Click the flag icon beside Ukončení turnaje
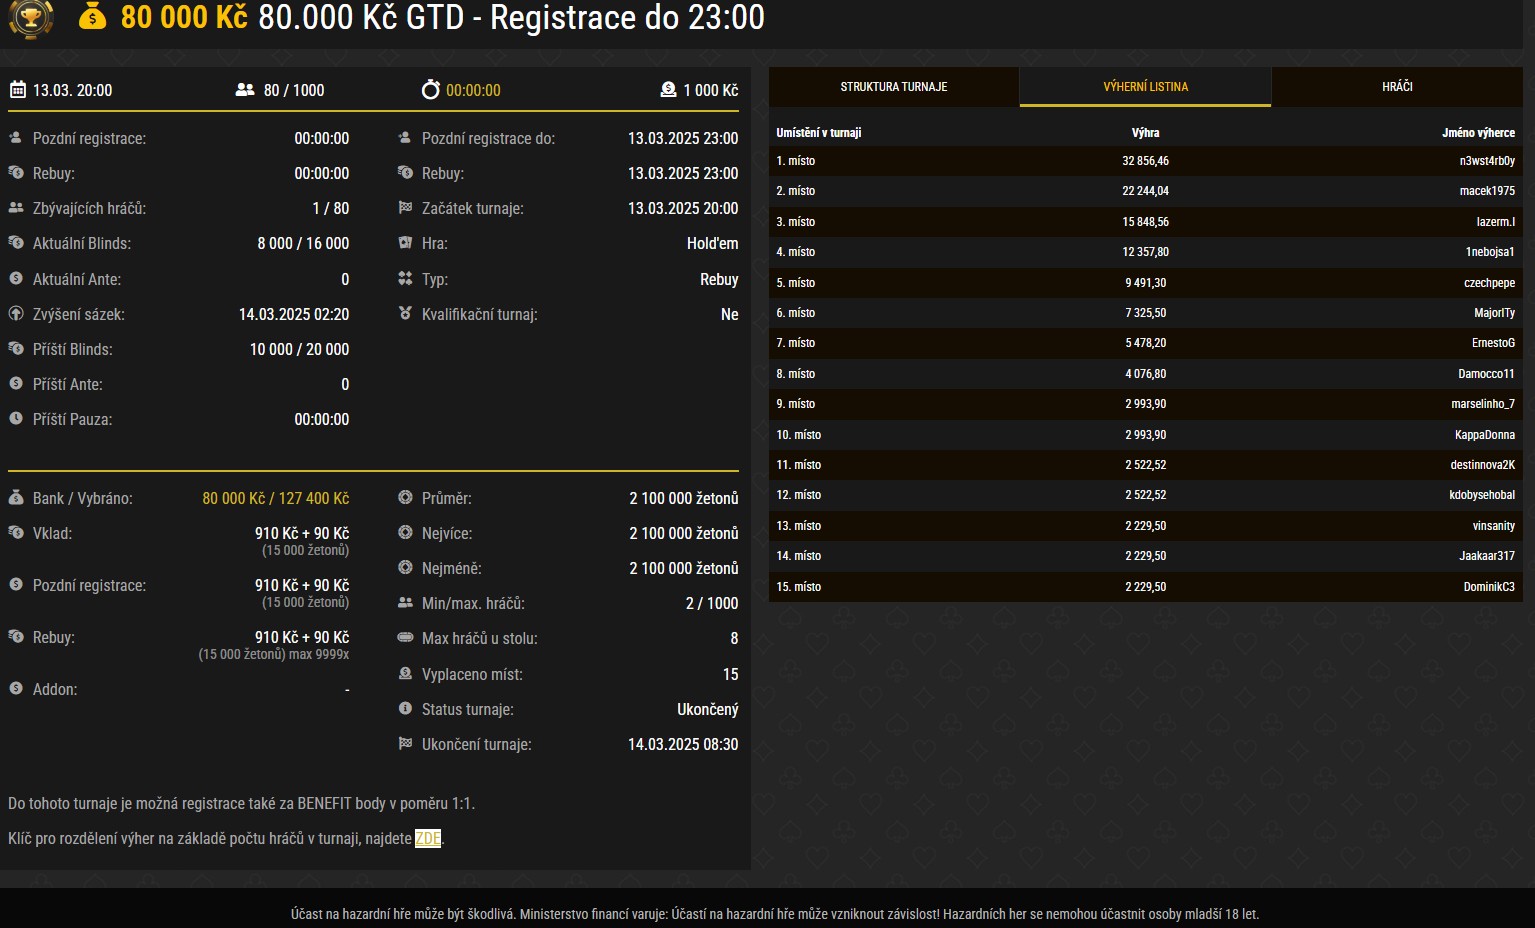1535x928 pixels. [x=405, y=744]
